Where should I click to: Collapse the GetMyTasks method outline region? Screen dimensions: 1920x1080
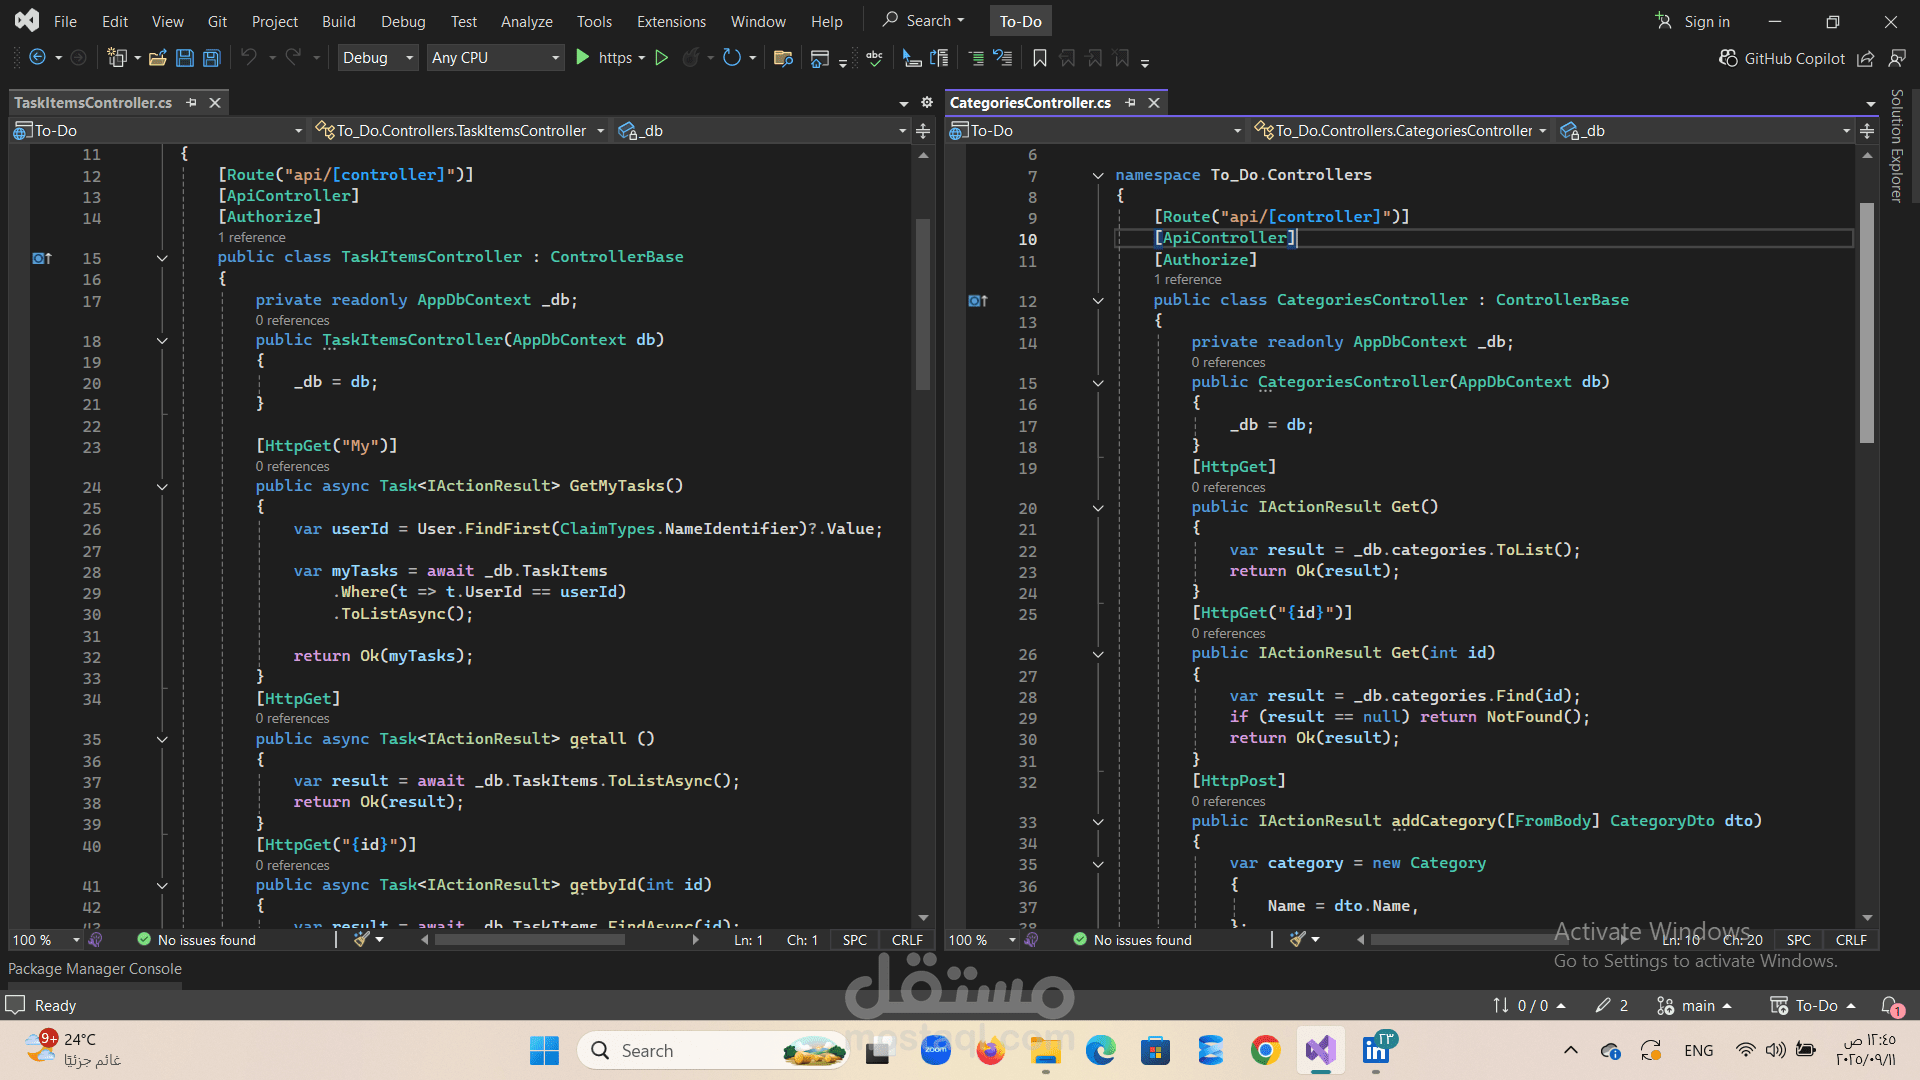click(162, 487)
